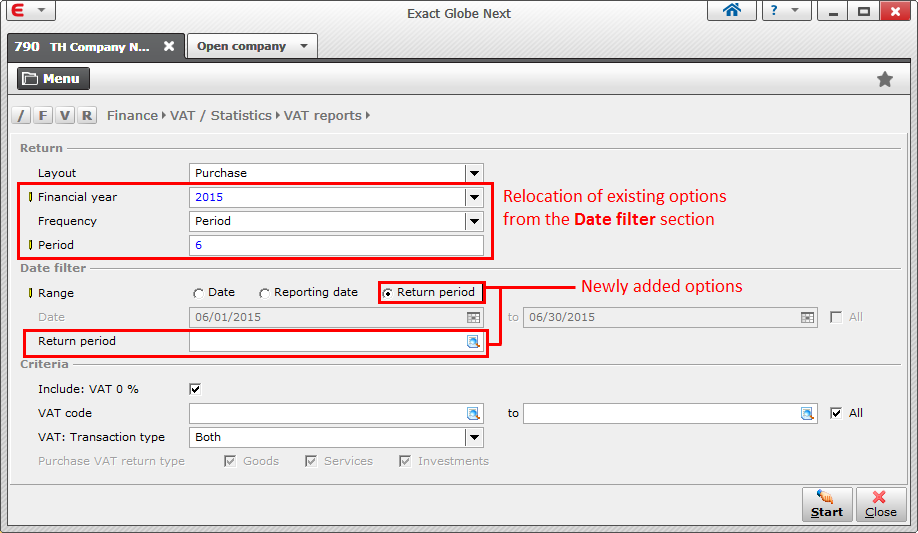918x533 pixels.
Task: Expand the Financial year dropdown
Action: click(474, 197)
